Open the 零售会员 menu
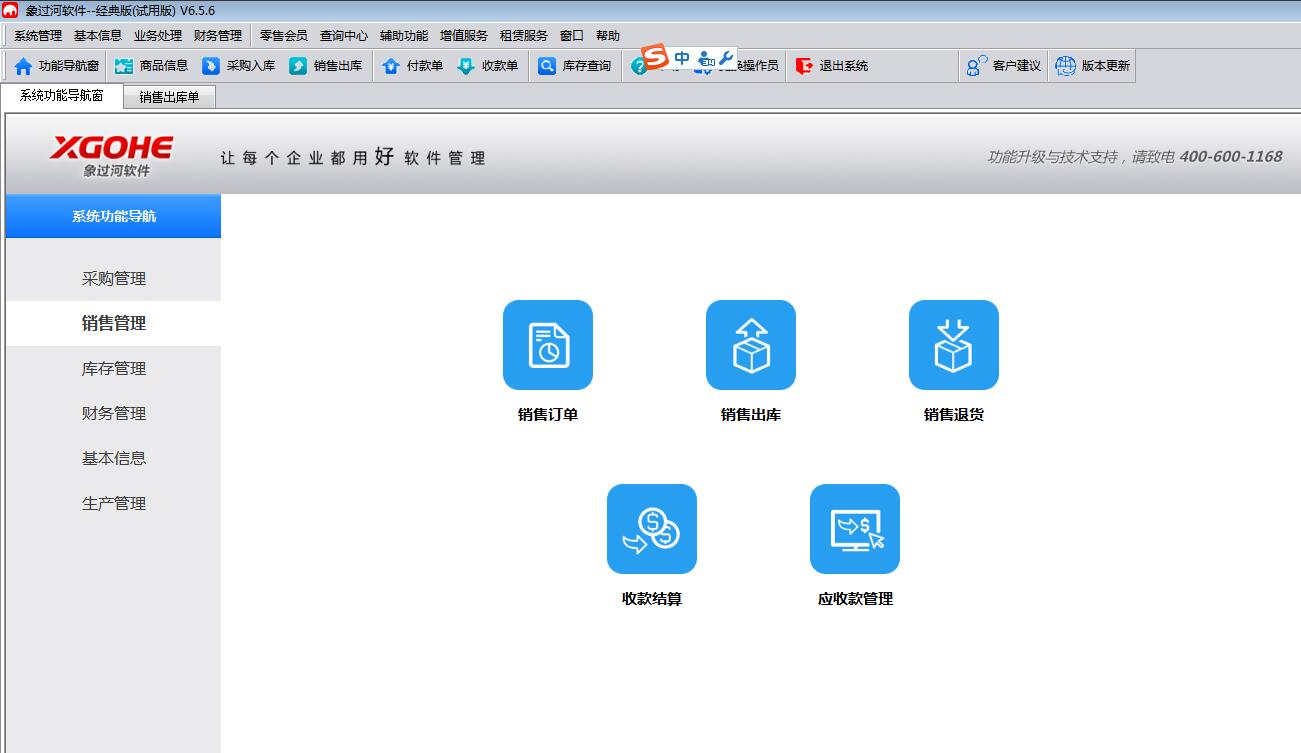The image size is (1301, 753). 284,35
